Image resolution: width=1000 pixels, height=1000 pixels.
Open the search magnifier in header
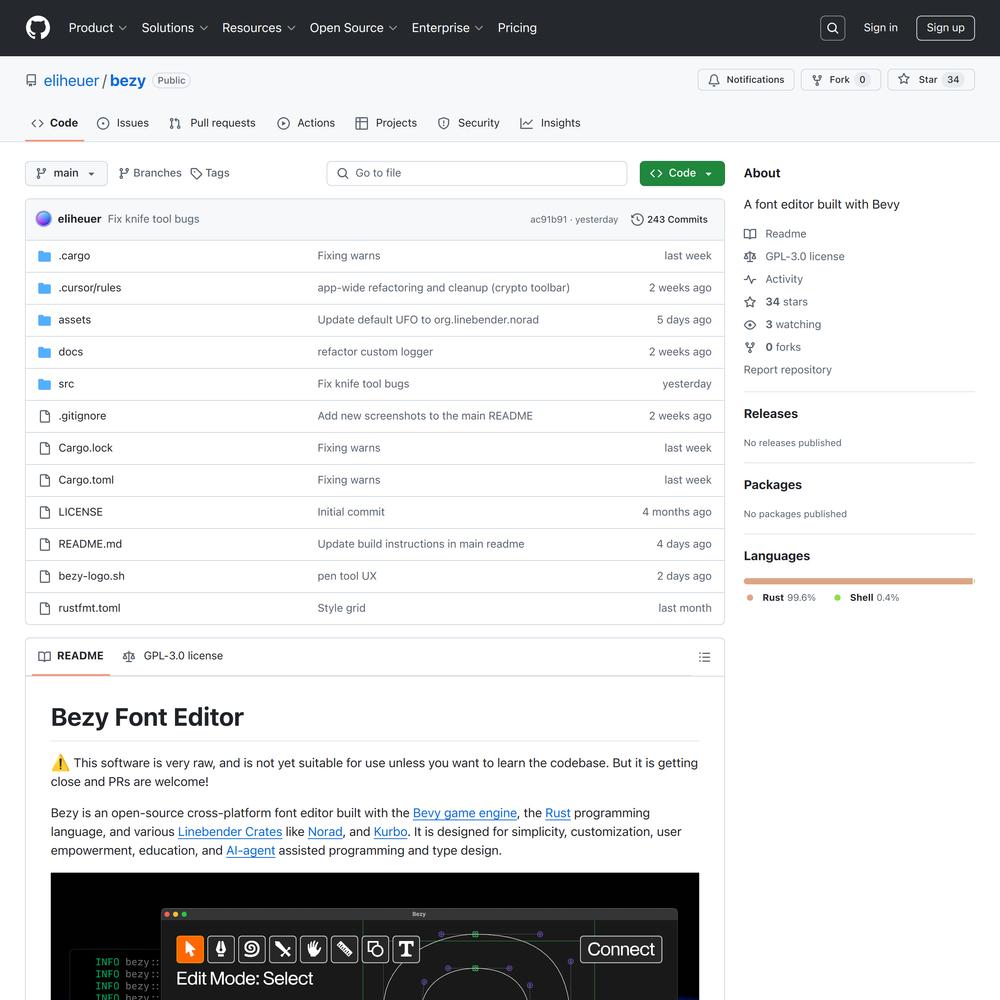pyautogui.click(x=832, y=28)
